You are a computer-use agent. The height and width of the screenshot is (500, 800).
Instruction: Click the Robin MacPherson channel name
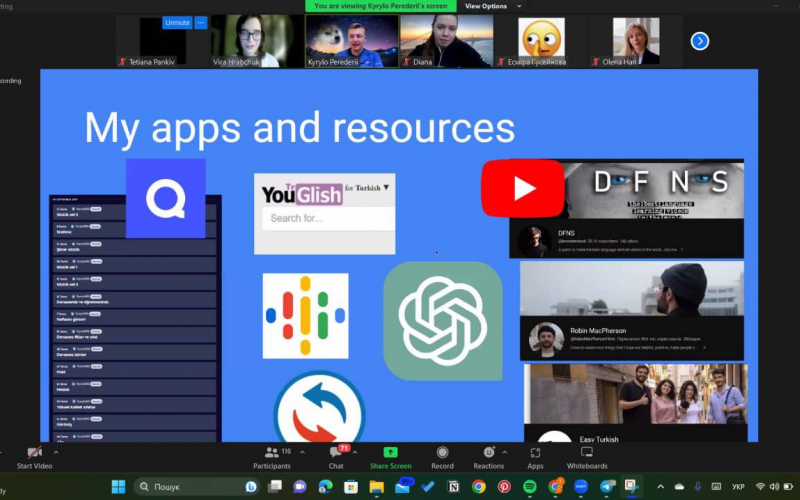[598, 331]
